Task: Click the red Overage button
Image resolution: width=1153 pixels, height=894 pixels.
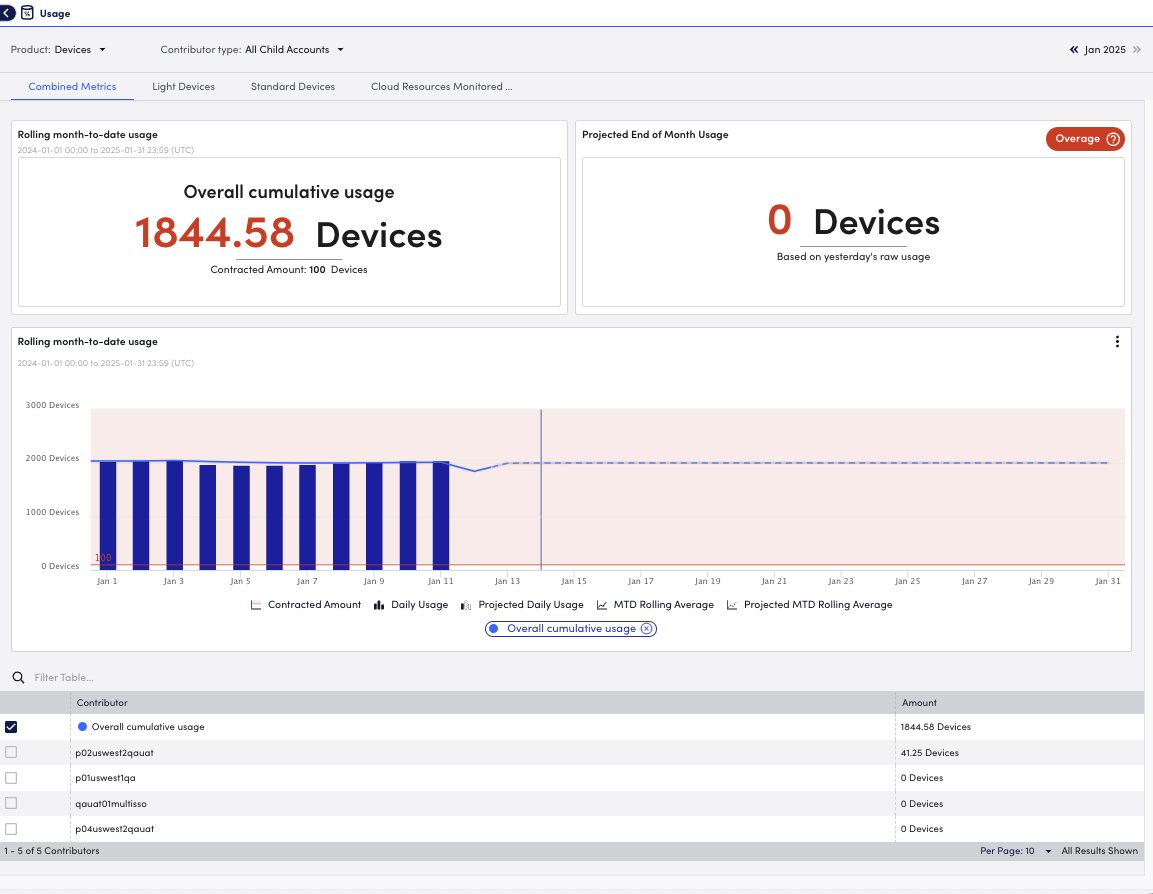Action: tap(1085, 138)
